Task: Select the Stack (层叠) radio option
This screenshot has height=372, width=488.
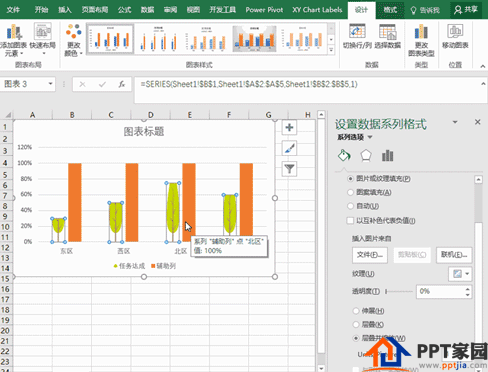Action: (x=356, y=324)
